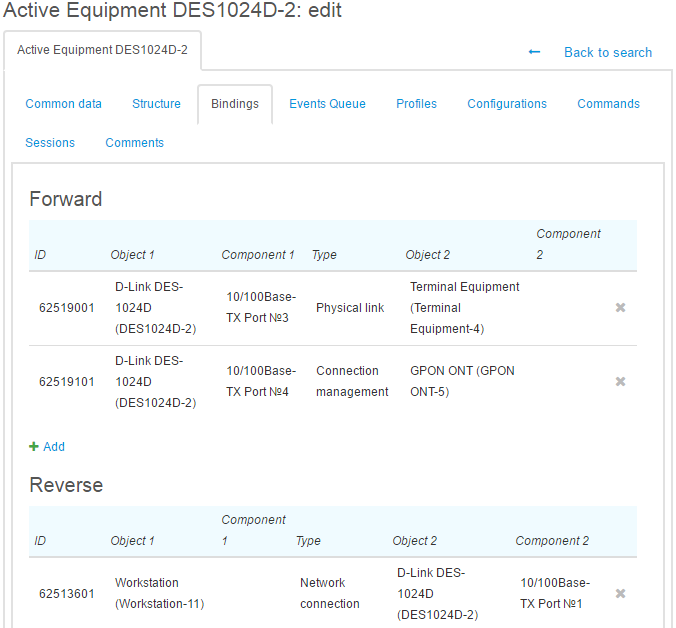
Task: Click the Network connection type cell
Action: [x=330, y=594]
